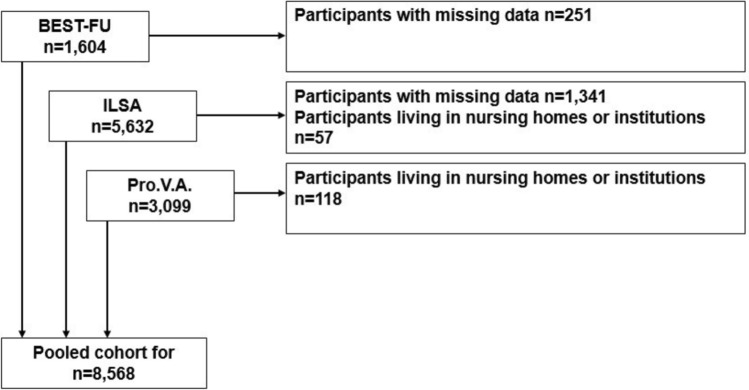Select the 'Pooled cohort for' text
The image size is (749, 390).
tap(104, 353)
